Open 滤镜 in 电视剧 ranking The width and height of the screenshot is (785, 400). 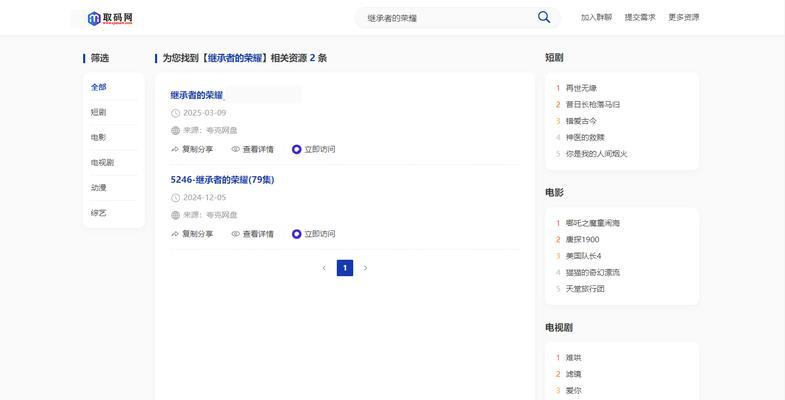click(x=574, y=374)
